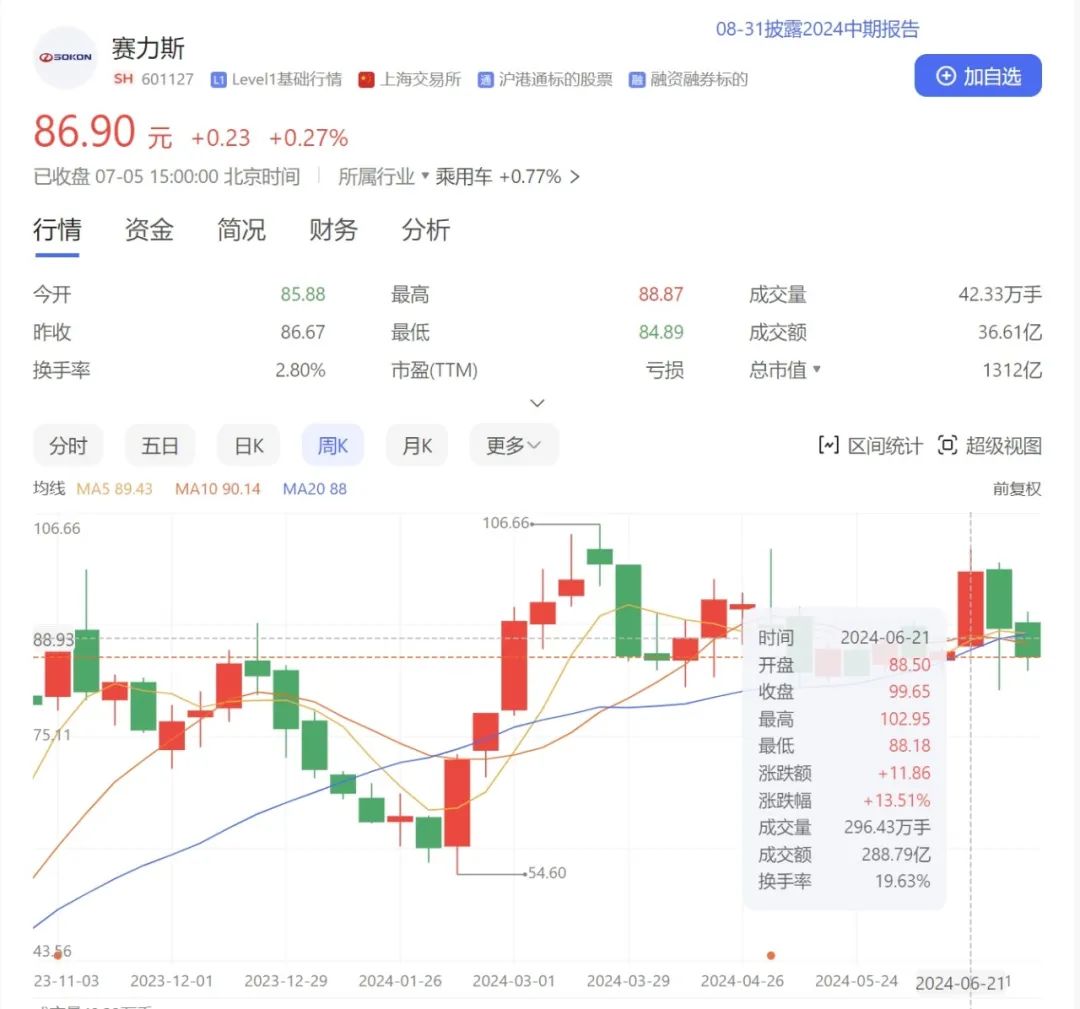Click the current price 86.90
The width and height of the screenshot is (1080, 1009).
pos(84,132)
